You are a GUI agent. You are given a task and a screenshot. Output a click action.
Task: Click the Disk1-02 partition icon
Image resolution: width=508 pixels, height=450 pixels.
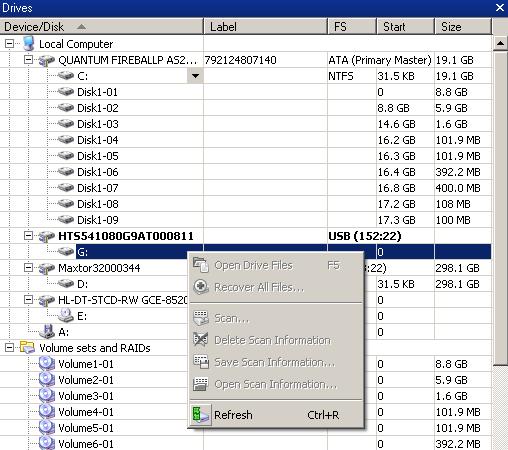coord(66,108)
